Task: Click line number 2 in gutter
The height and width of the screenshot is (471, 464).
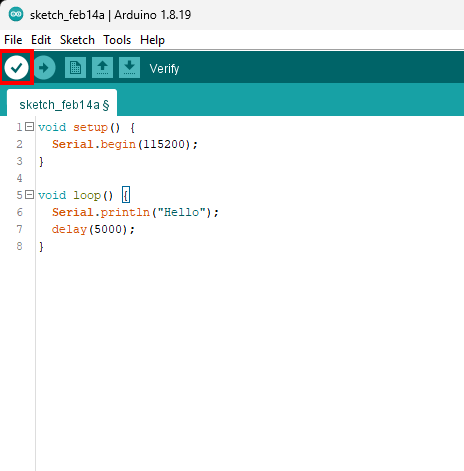Action: click(x=20, y=144)
